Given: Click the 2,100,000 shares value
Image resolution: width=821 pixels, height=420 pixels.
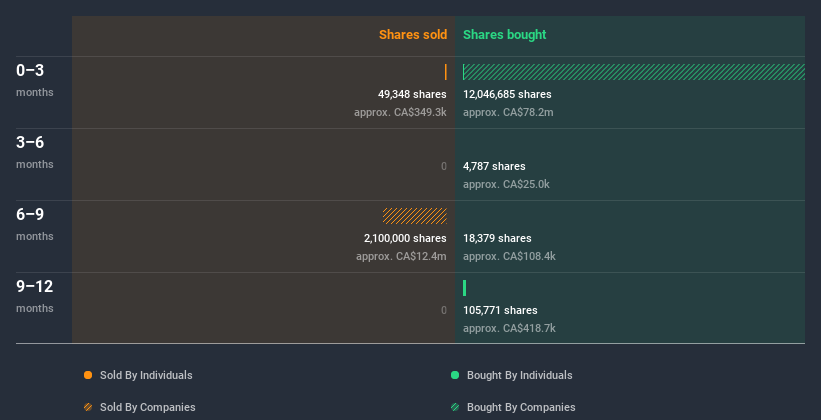Looking at the screenshot, I should click(x=405, y=238).
